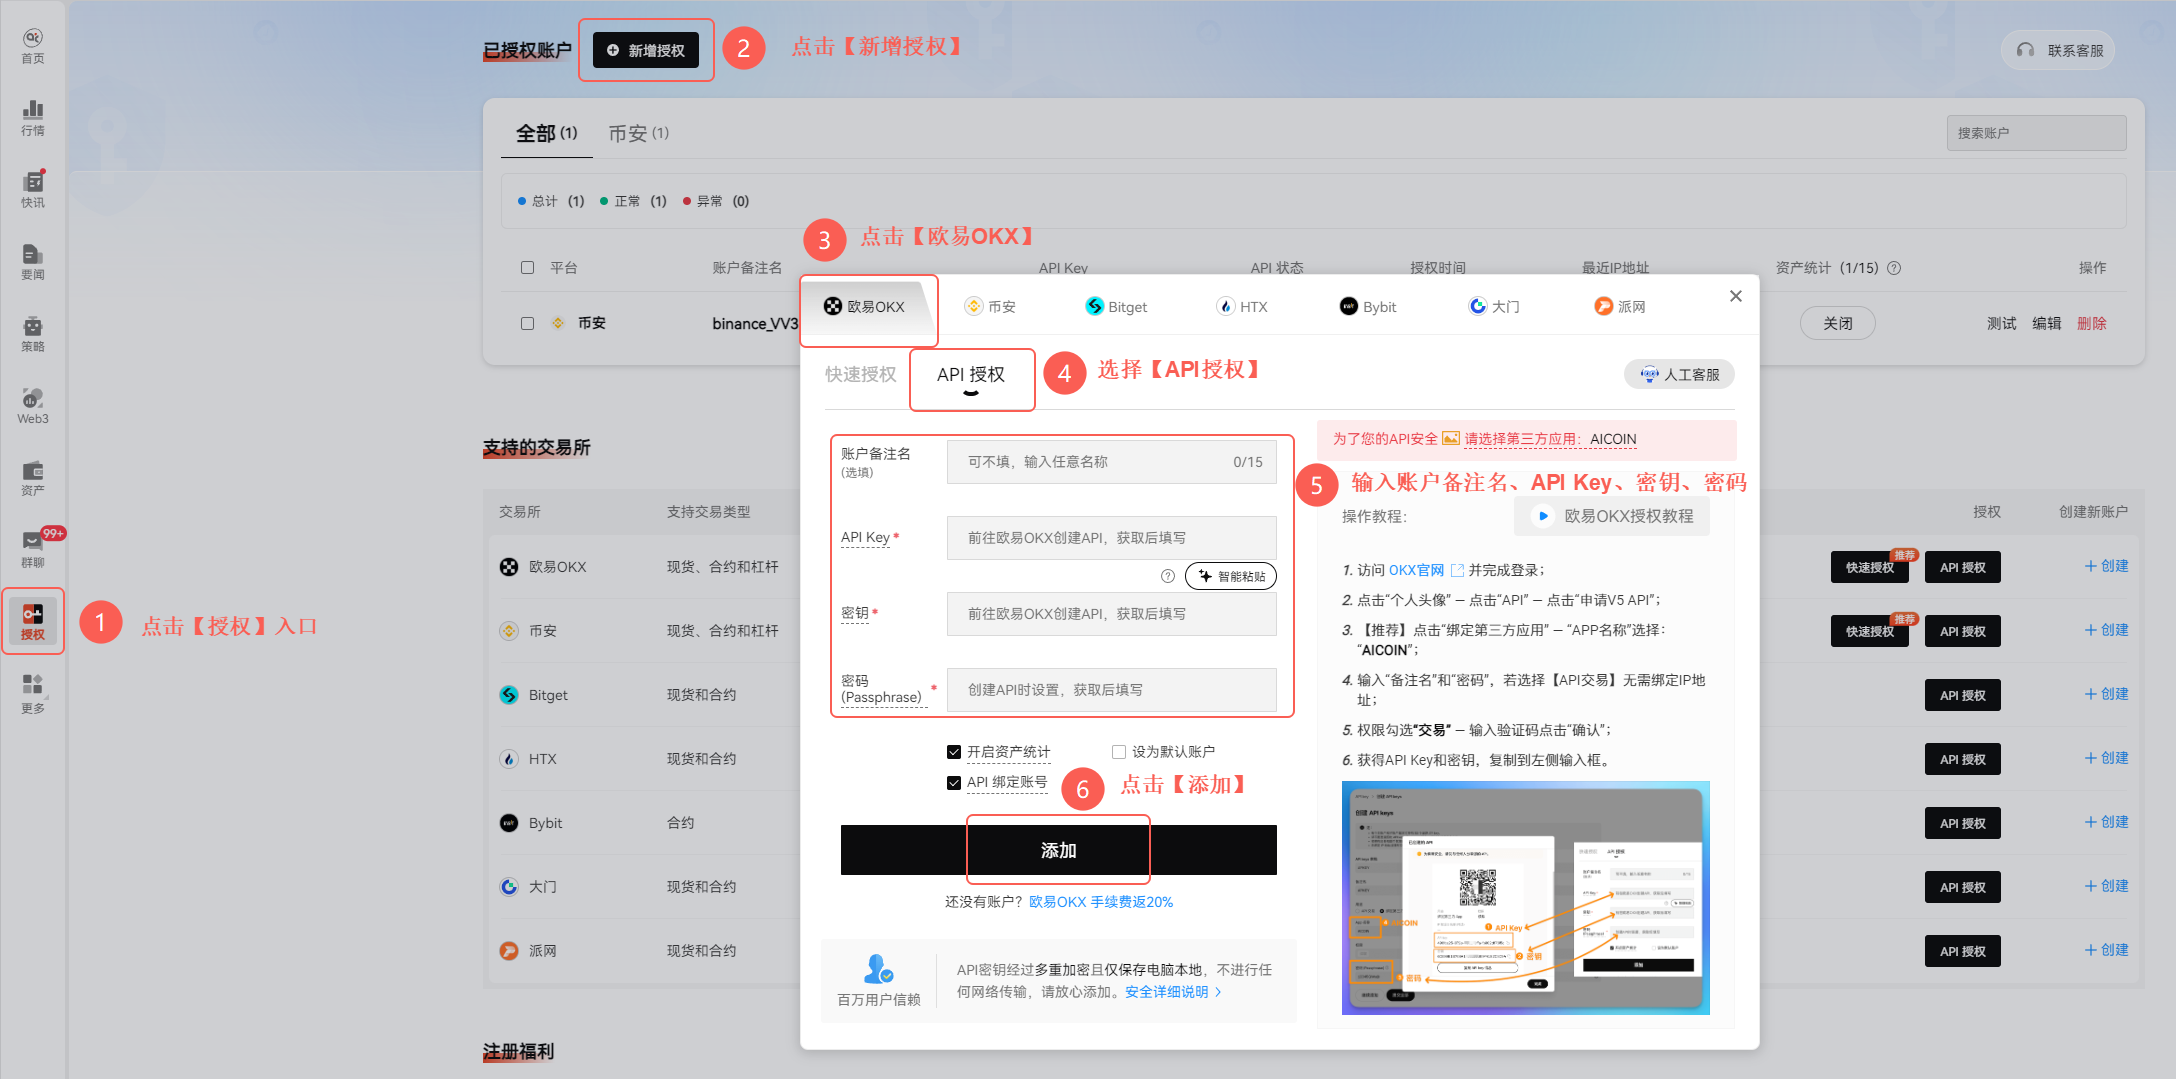Click API 授权 button in Bybit row
Screen dimensions: 2176x1079
click(x=1962, y=823)
